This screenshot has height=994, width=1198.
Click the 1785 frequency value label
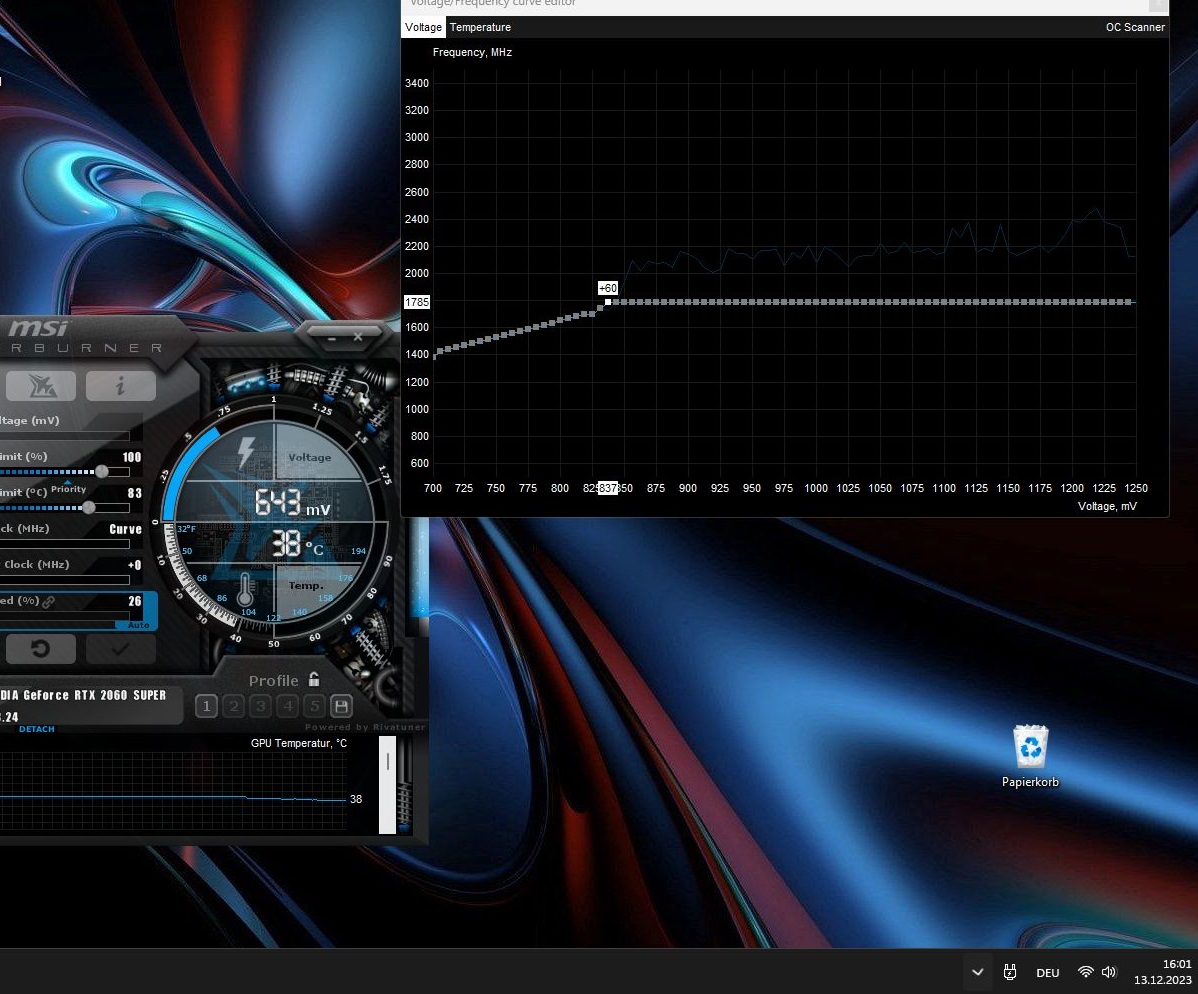click(417, 302)
